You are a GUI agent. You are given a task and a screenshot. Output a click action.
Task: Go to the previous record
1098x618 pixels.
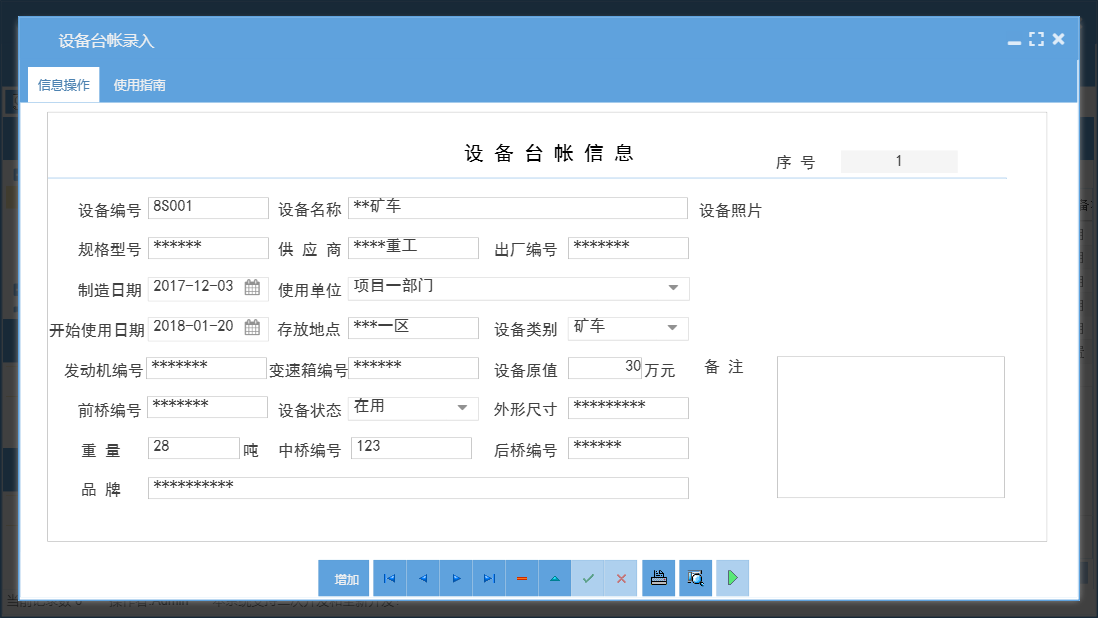(422, 578)
